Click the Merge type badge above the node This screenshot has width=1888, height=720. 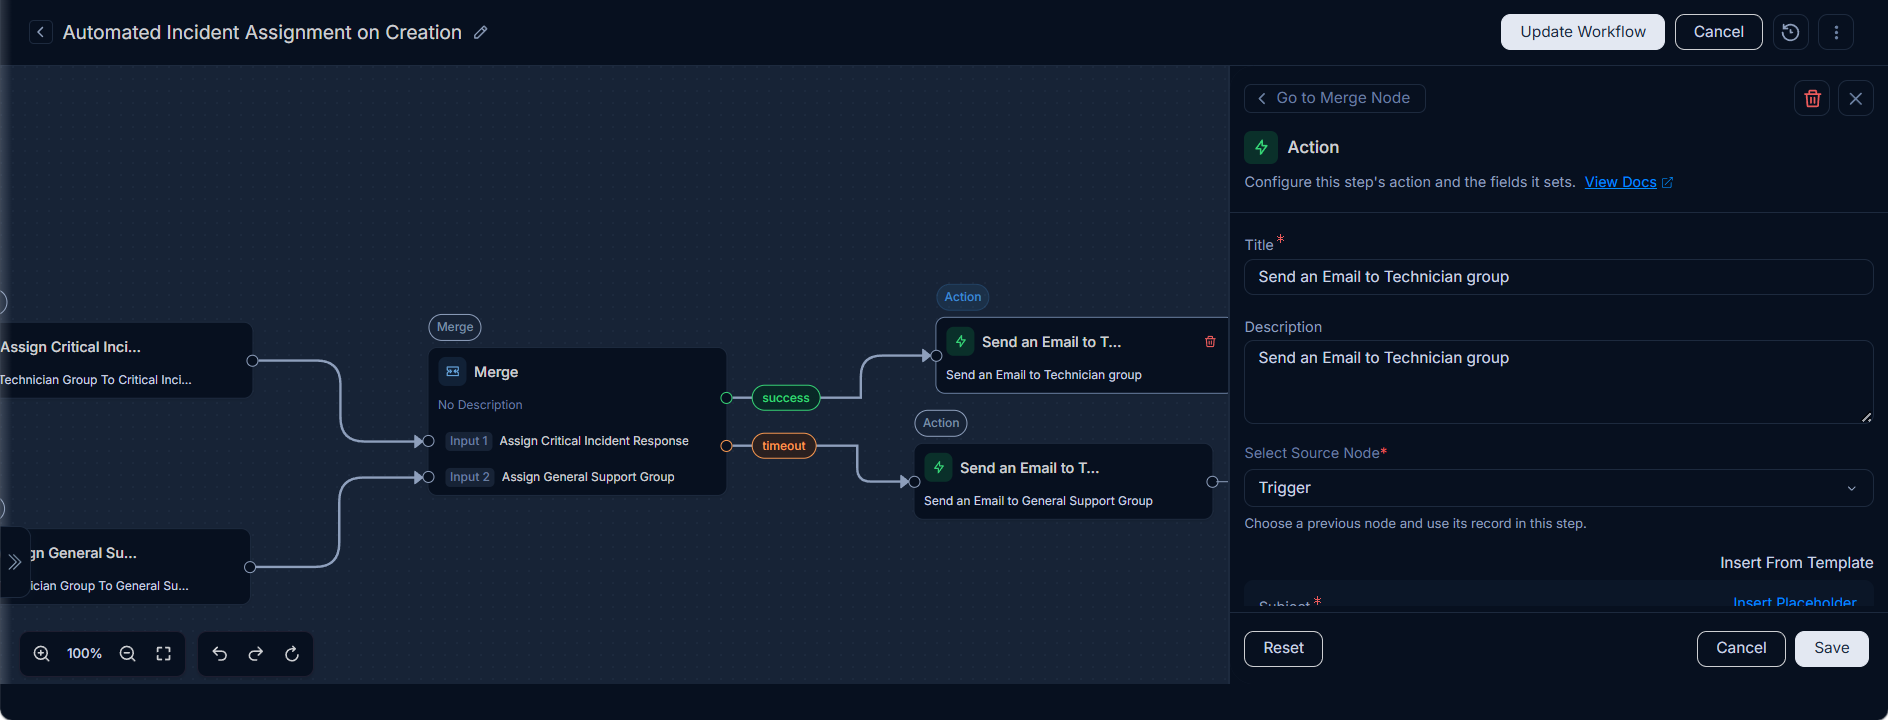(455, 327)
